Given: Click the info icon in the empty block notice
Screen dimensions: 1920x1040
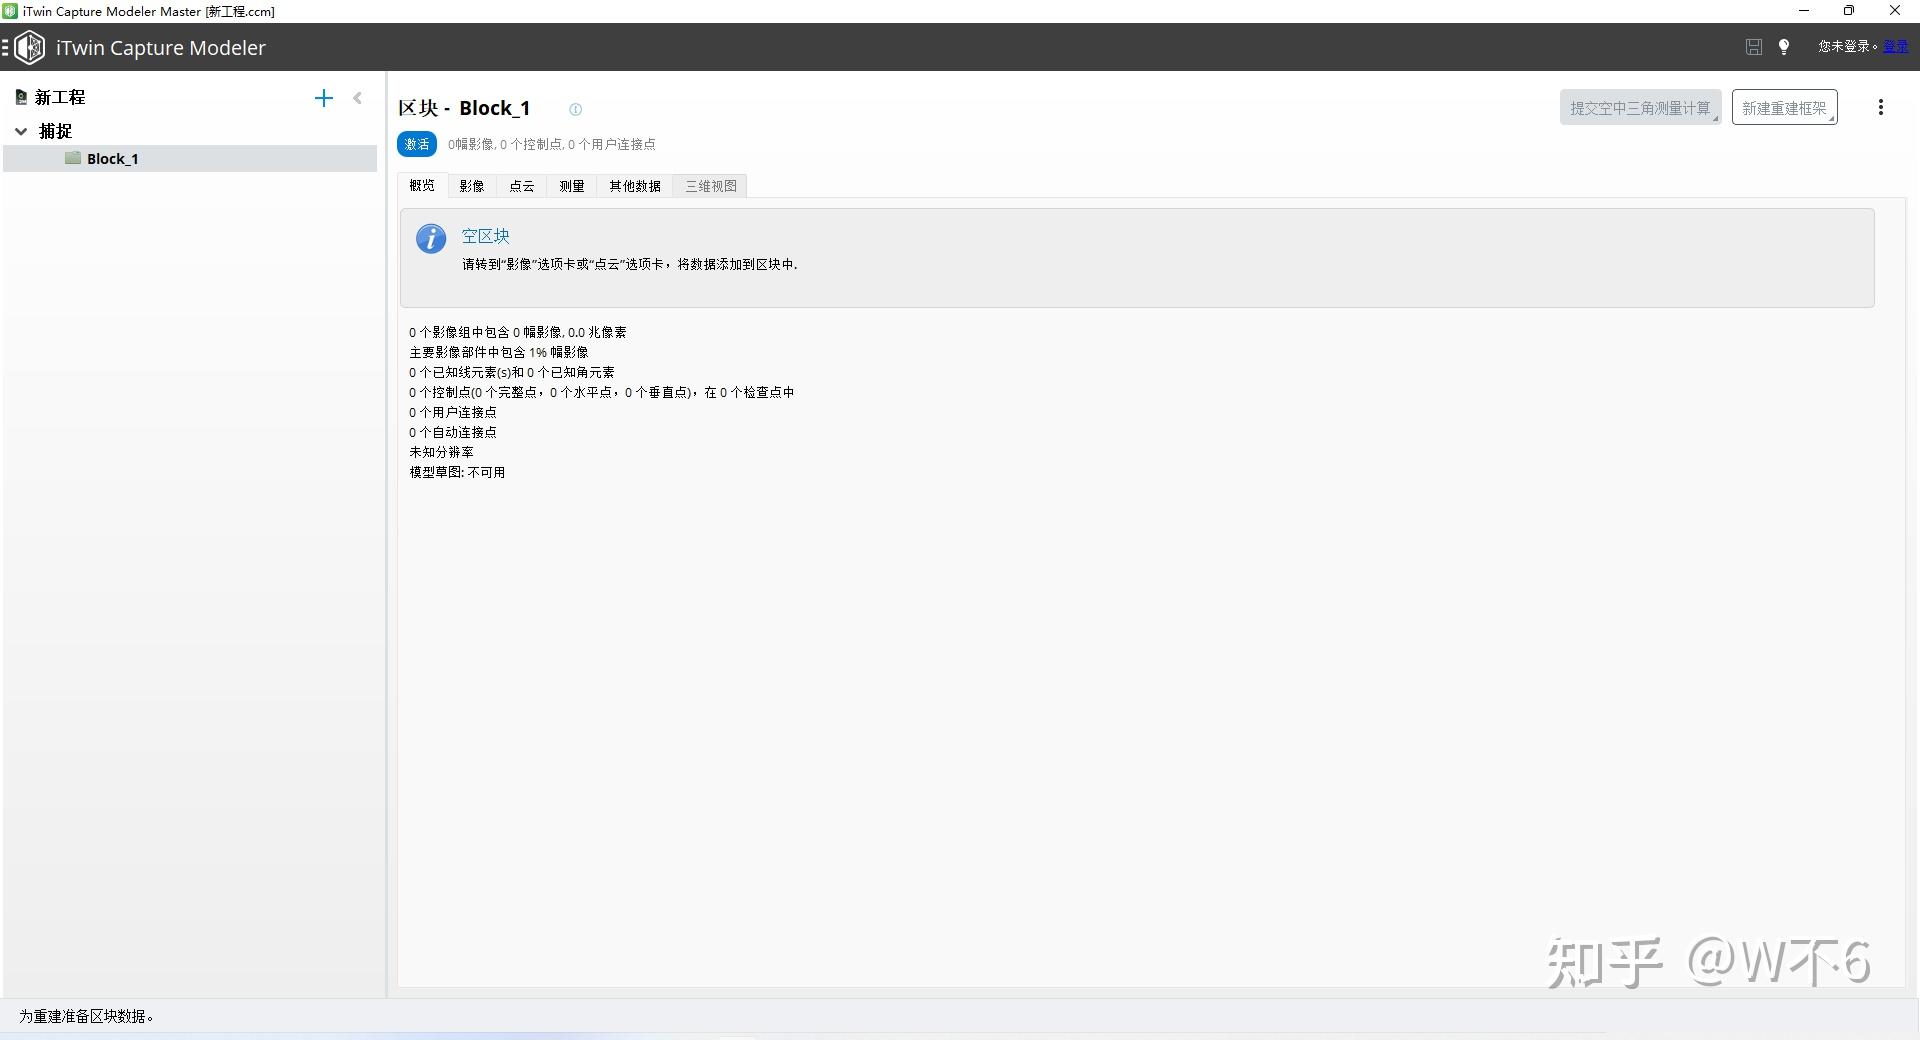Looking at the screenshot, I should (430, 239).
